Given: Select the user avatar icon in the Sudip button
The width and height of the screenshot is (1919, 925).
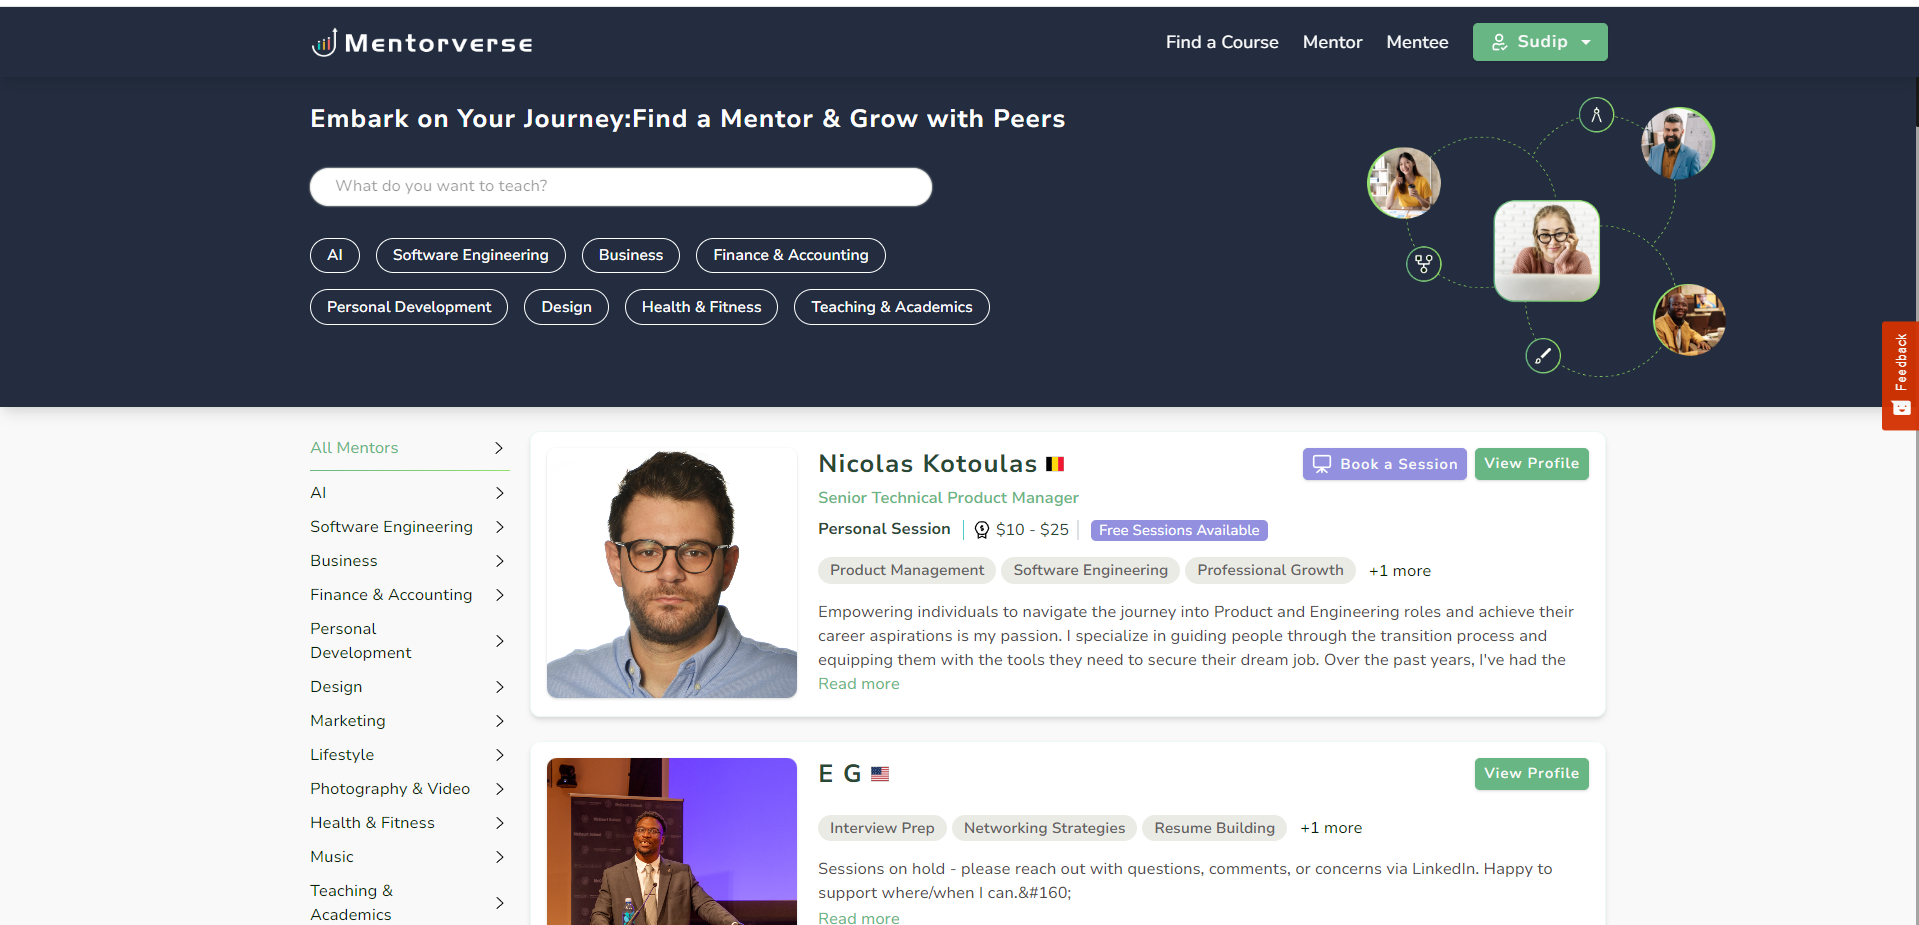Looking at the screenshot, I should (1498, 41).
